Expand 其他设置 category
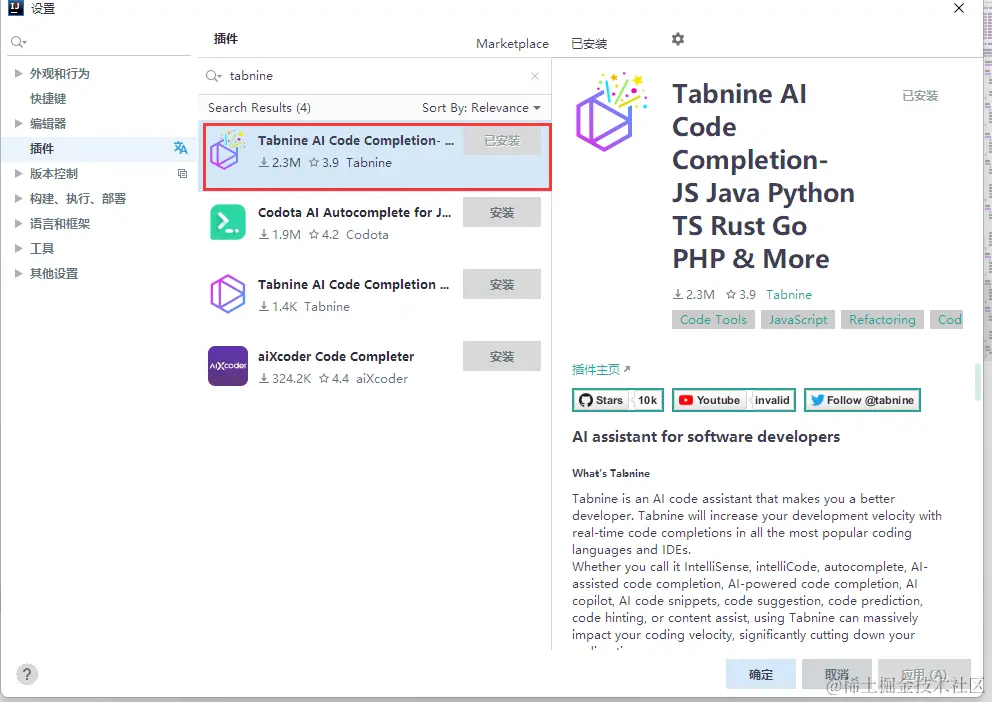The image size is (992, 702). click(x=18, y=273)
